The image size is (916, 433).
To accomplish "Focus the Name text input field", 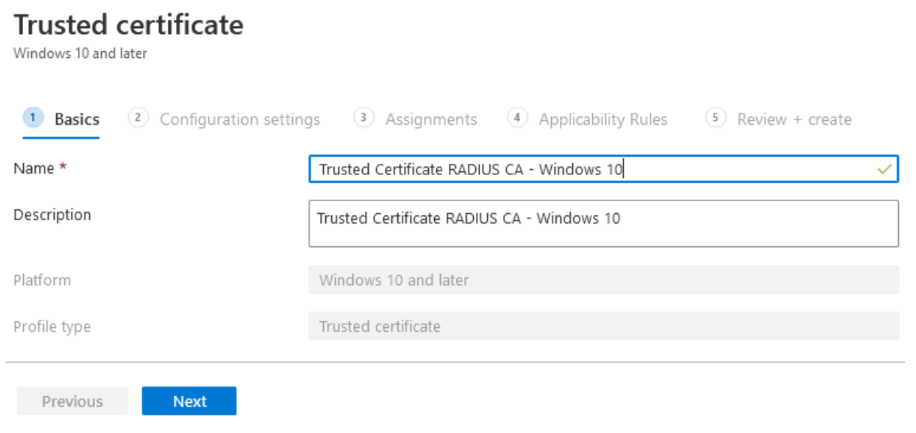I will point(590,170).
